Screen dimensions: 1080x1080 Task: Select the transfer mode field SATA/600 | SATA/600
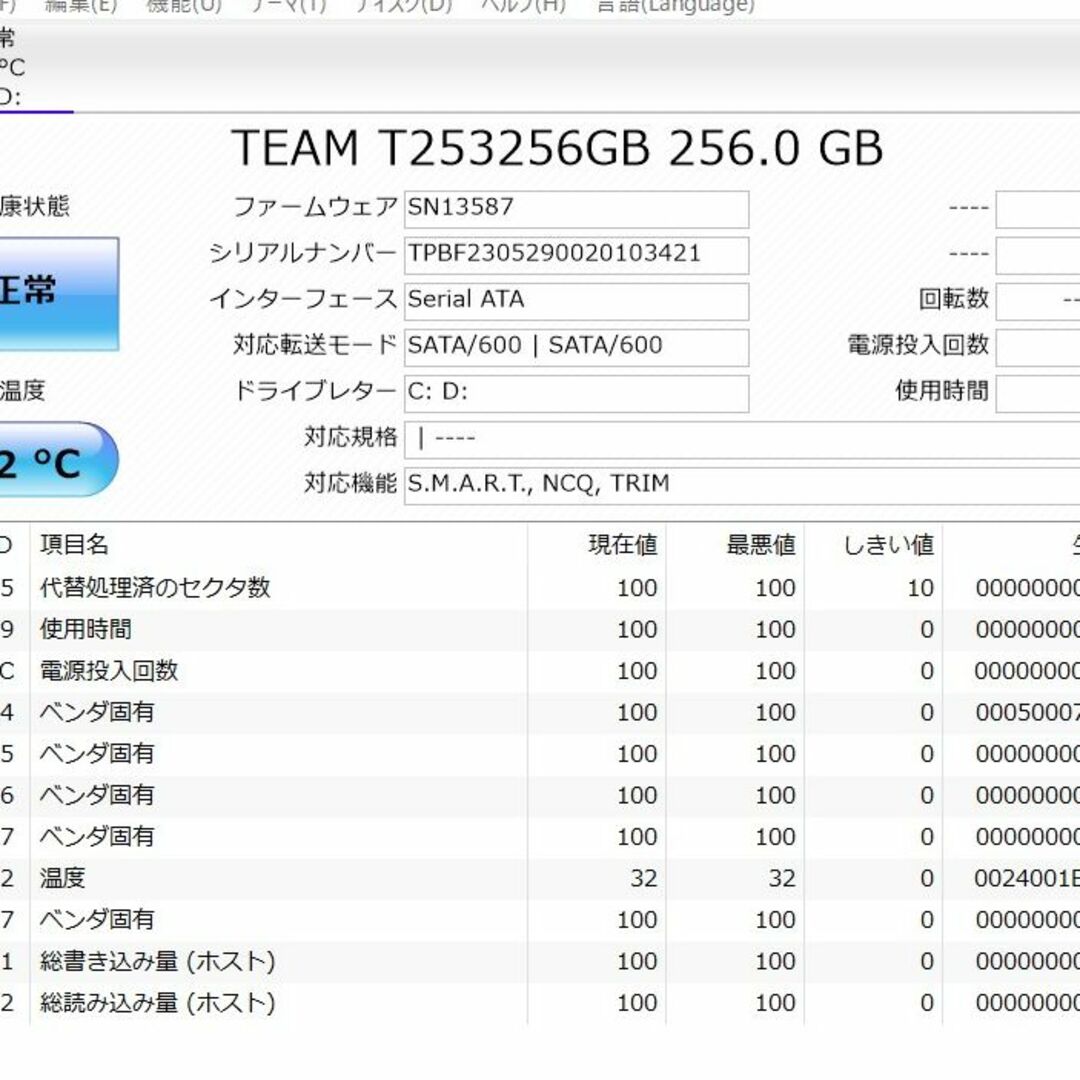[x=577, y=348]
